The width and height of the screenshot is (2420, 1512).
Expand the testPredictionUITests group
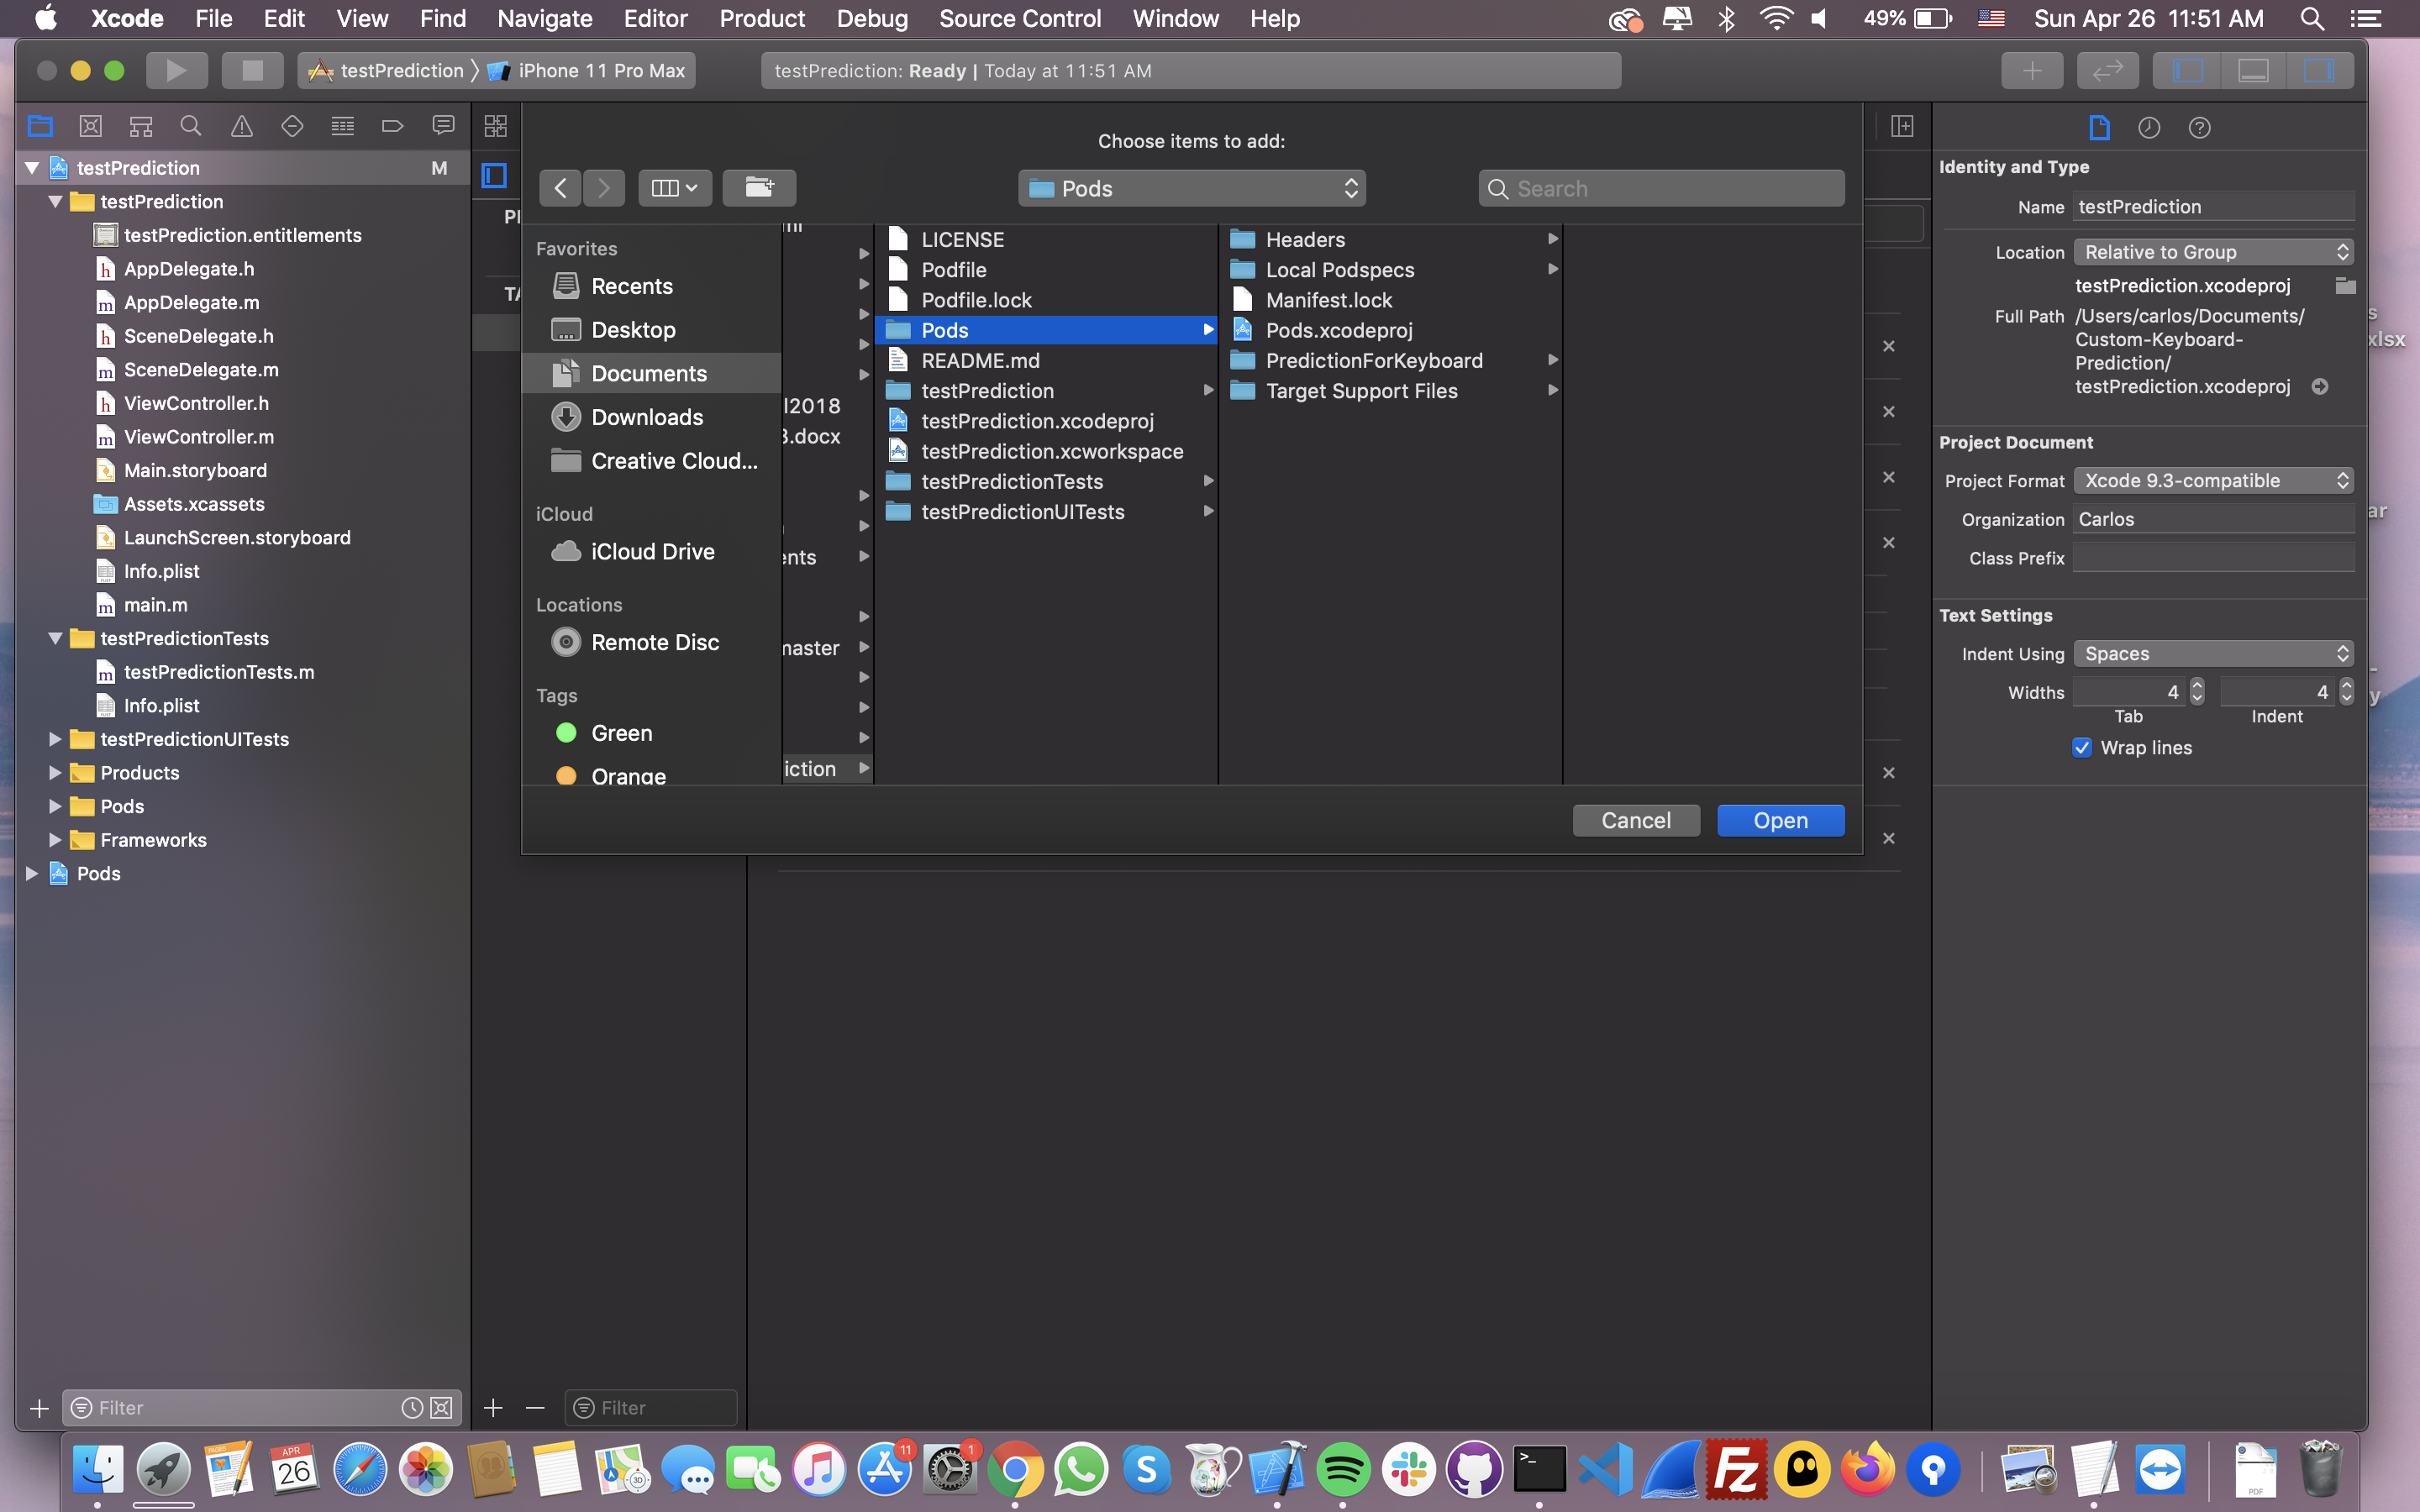(55, 739)
